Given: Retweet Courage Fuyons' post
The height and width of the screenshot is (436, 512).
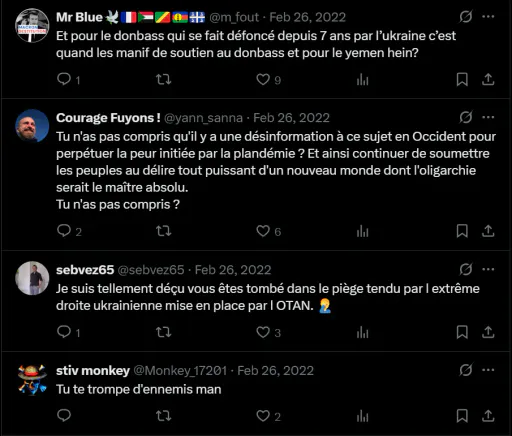Looking at the screenshot, I should 164,231.
